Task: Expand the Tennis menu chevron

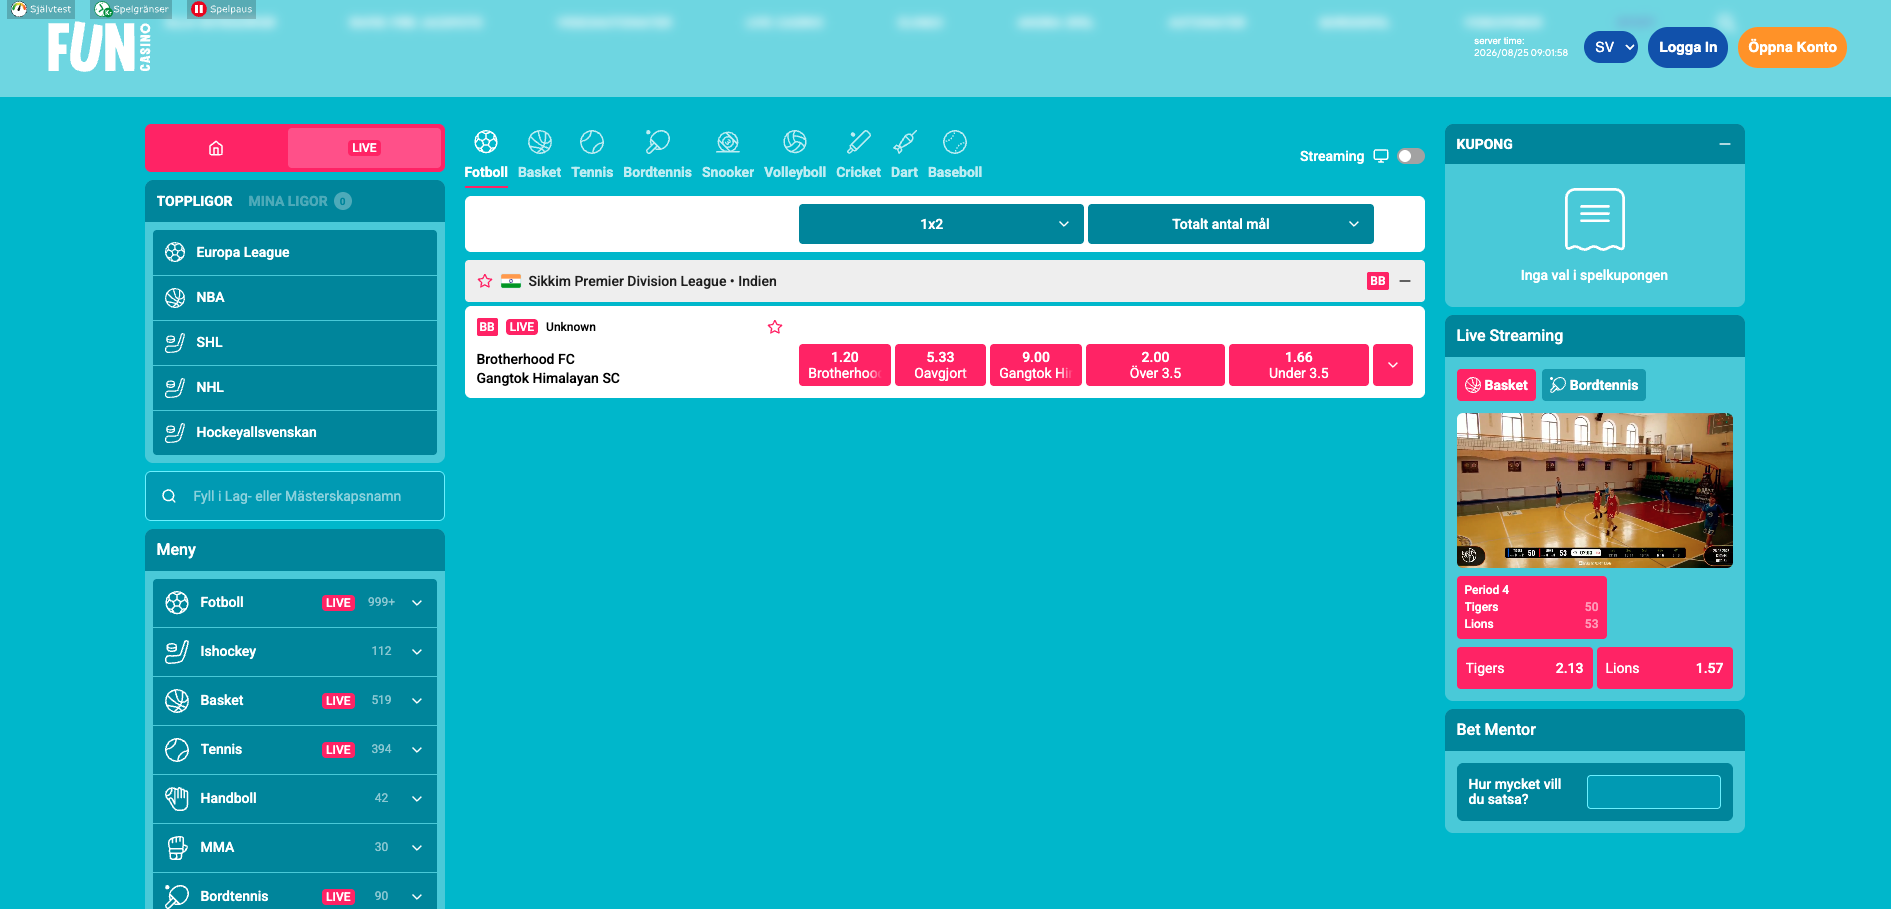Action: coord(417,750)
